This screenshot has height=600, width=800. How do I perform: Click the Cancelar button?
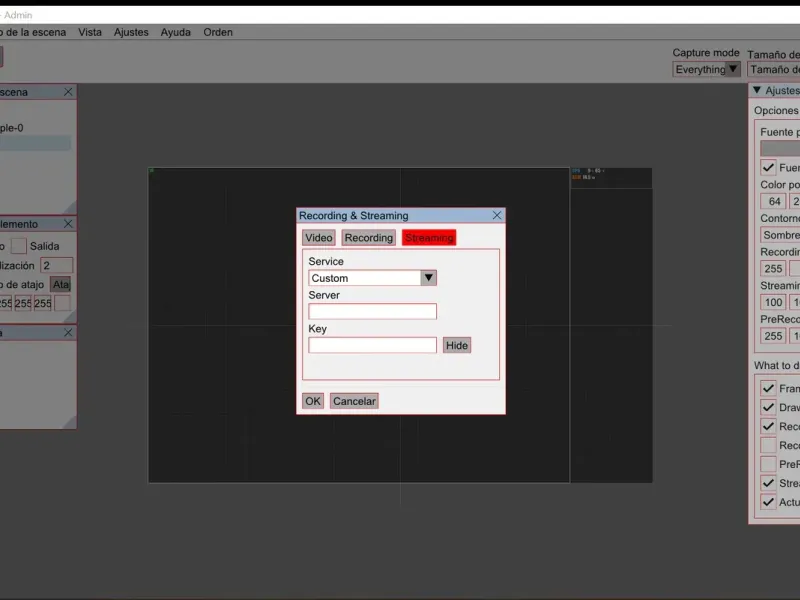(x=354, y=401)
